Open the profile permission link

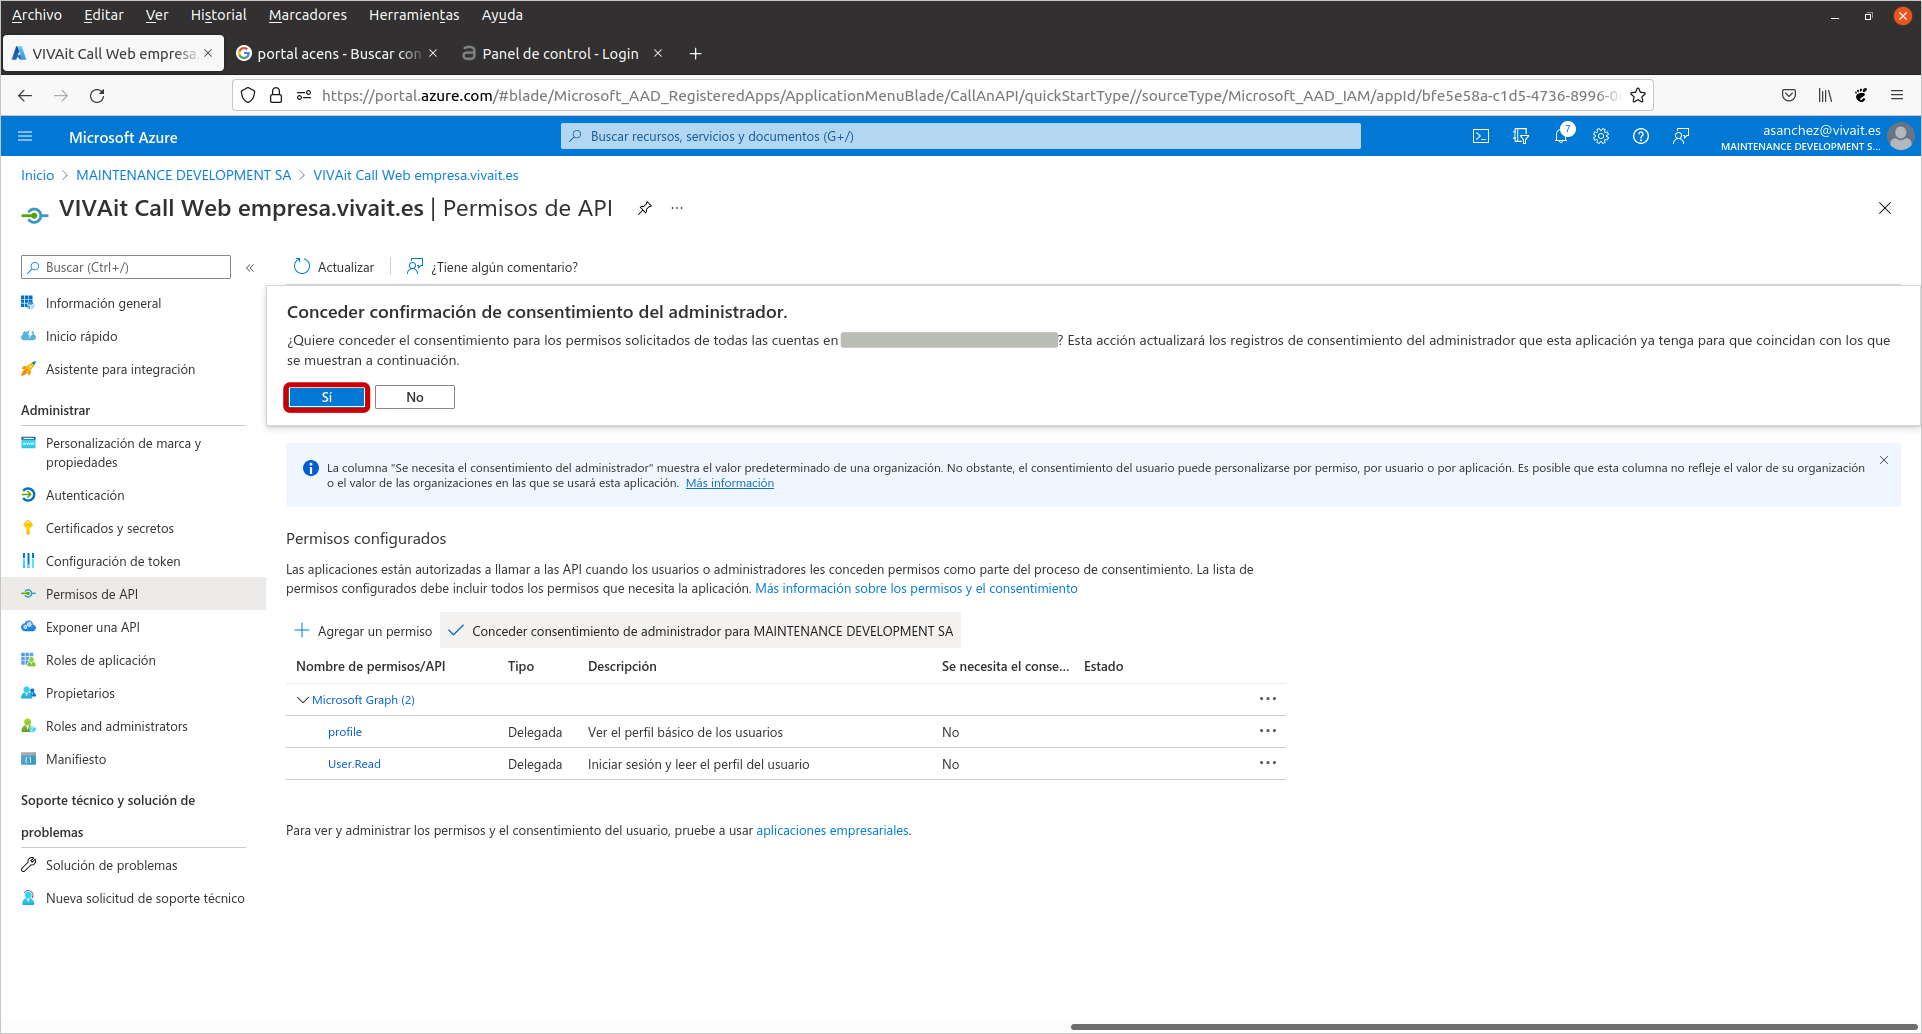pos(345,732)
